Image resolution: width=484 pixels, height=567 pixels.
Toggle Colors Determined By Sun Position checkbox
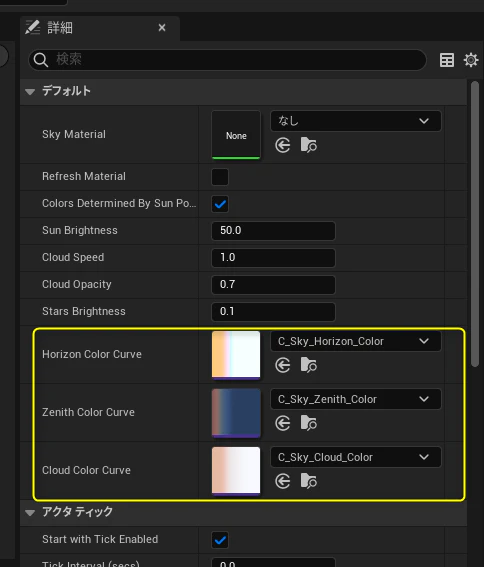pyautogui.click(x=220, y=204)
